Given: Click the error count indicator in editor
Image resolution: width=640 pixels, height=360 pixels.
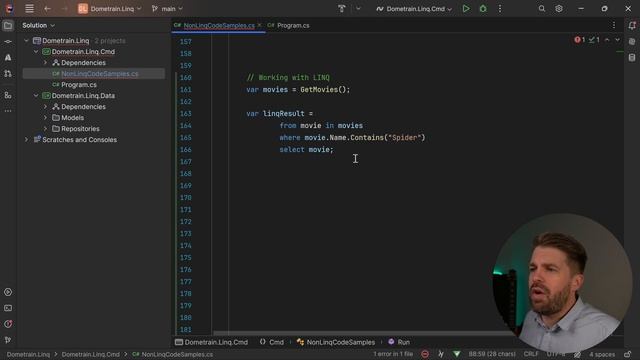Looking at the screenshot, I should (x=580, y=40).
